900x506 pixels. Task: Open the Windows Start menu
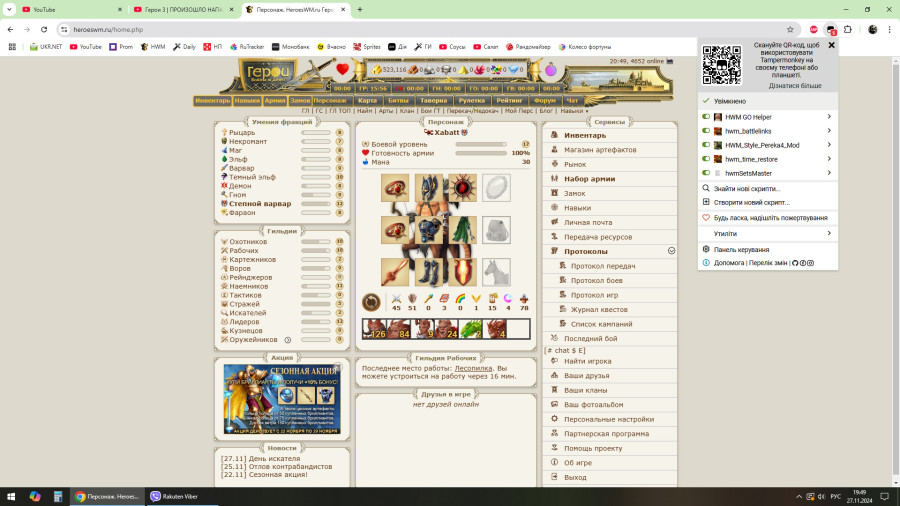click(x=10, y=496)
